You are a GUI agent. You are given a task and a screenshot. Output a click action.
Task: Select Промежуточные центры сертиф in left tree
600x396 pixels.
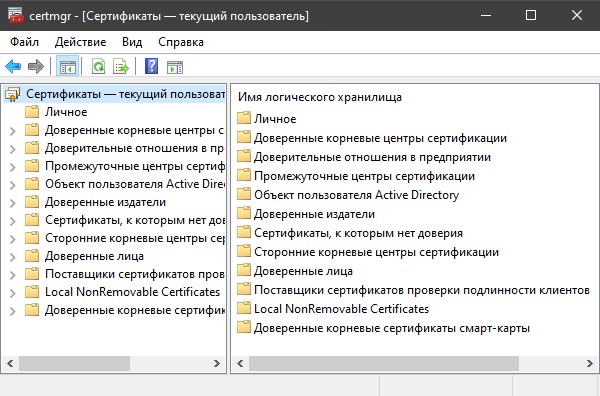[135, 166]
